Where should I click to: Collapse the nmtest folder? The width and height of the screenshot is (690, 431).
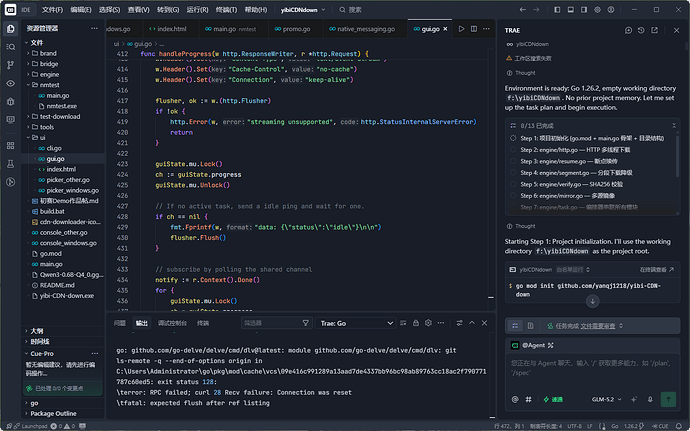(64, 85)
